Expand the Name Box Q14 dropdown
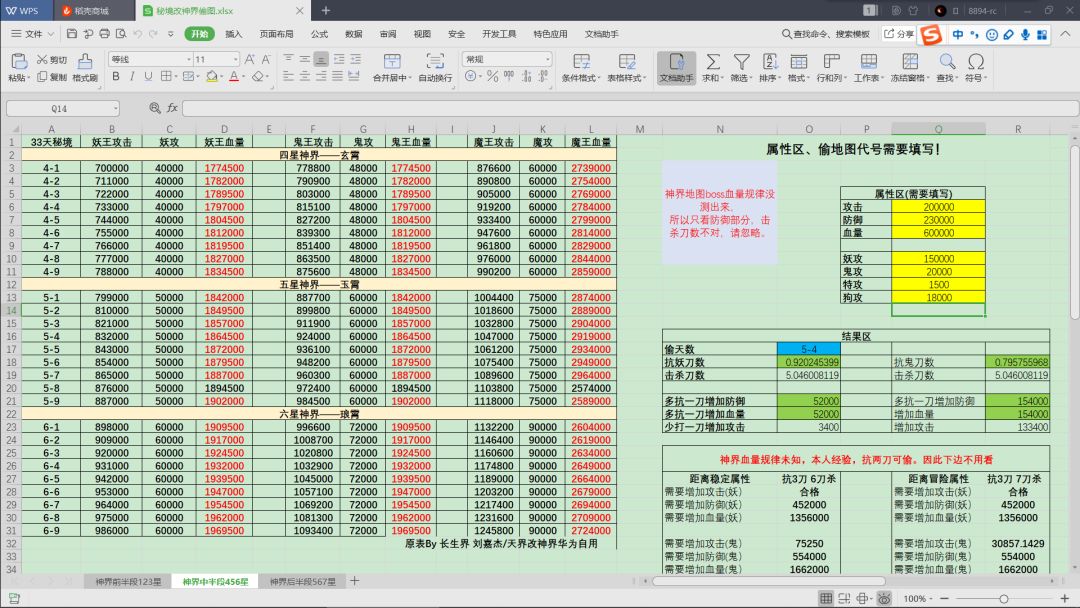The image size is (1080, 608). pos(115,109)
